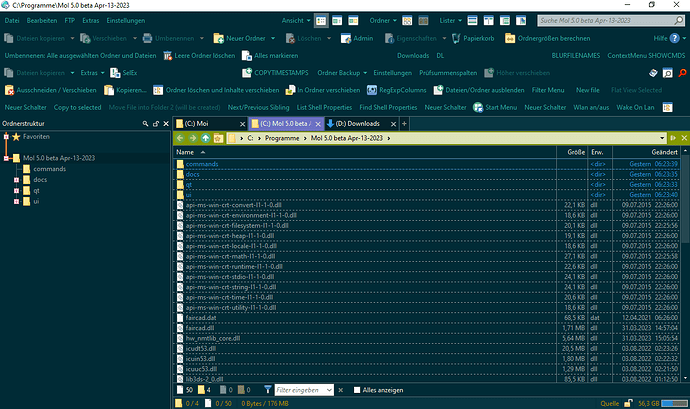
Task: Click the Neuer Ordner folder icon
Action: [x=216, y=37]
